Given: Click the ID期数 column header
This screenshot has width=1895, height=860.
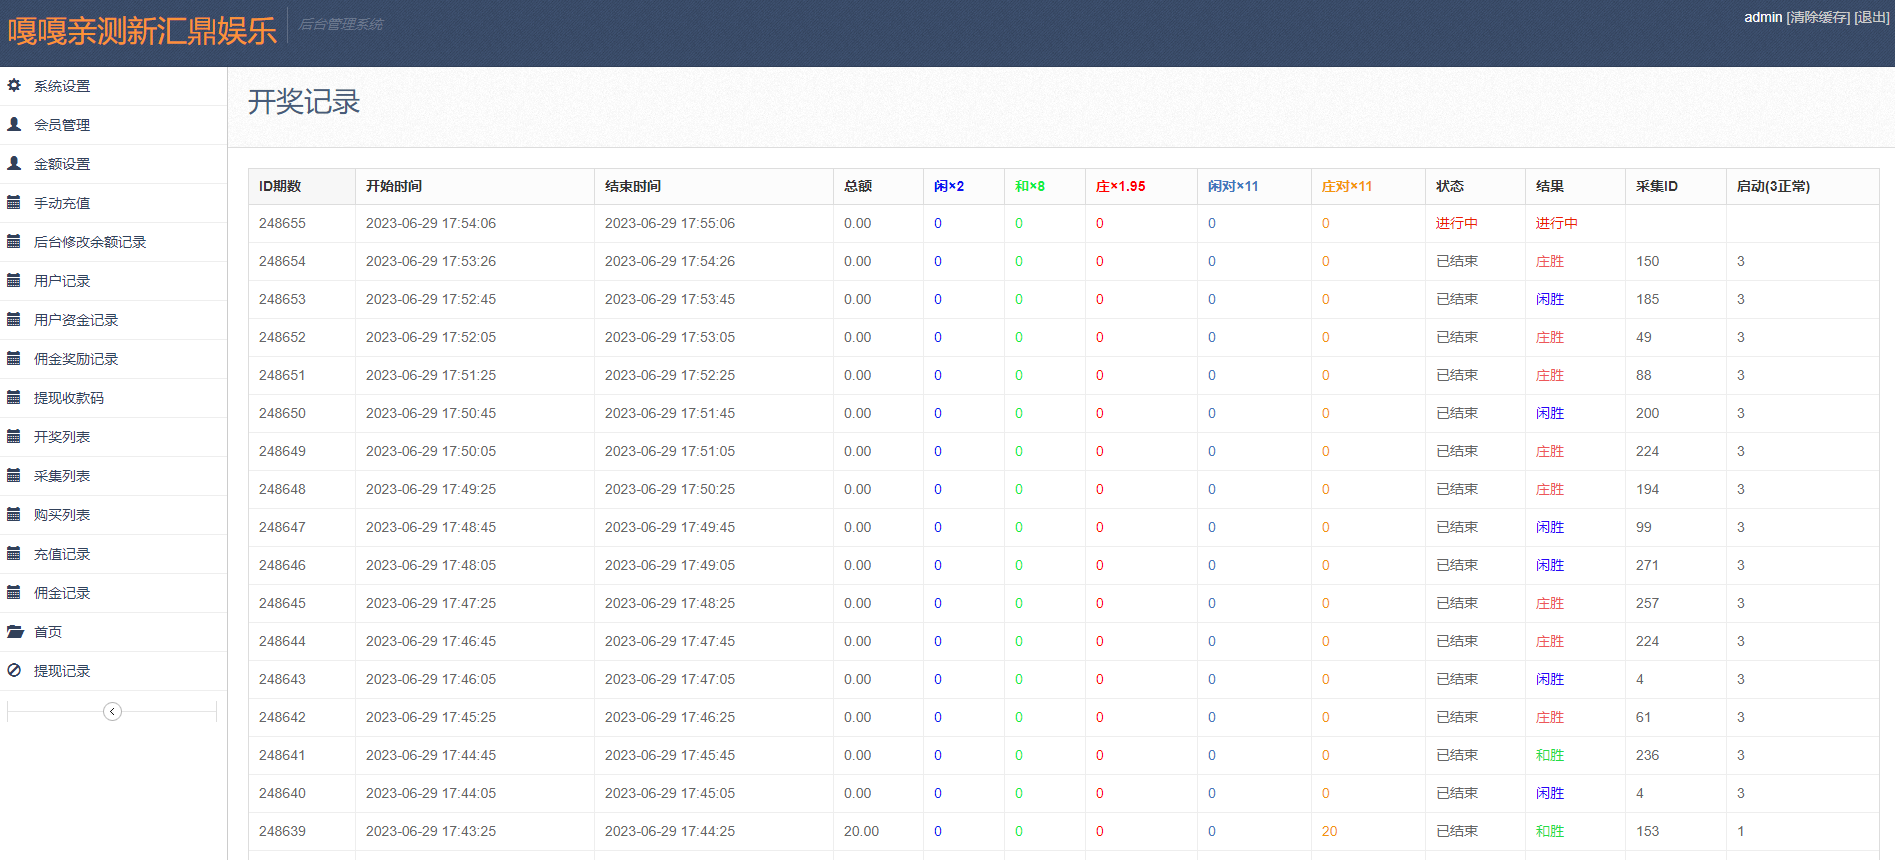Looking at the screenshot, I should 280,186.
